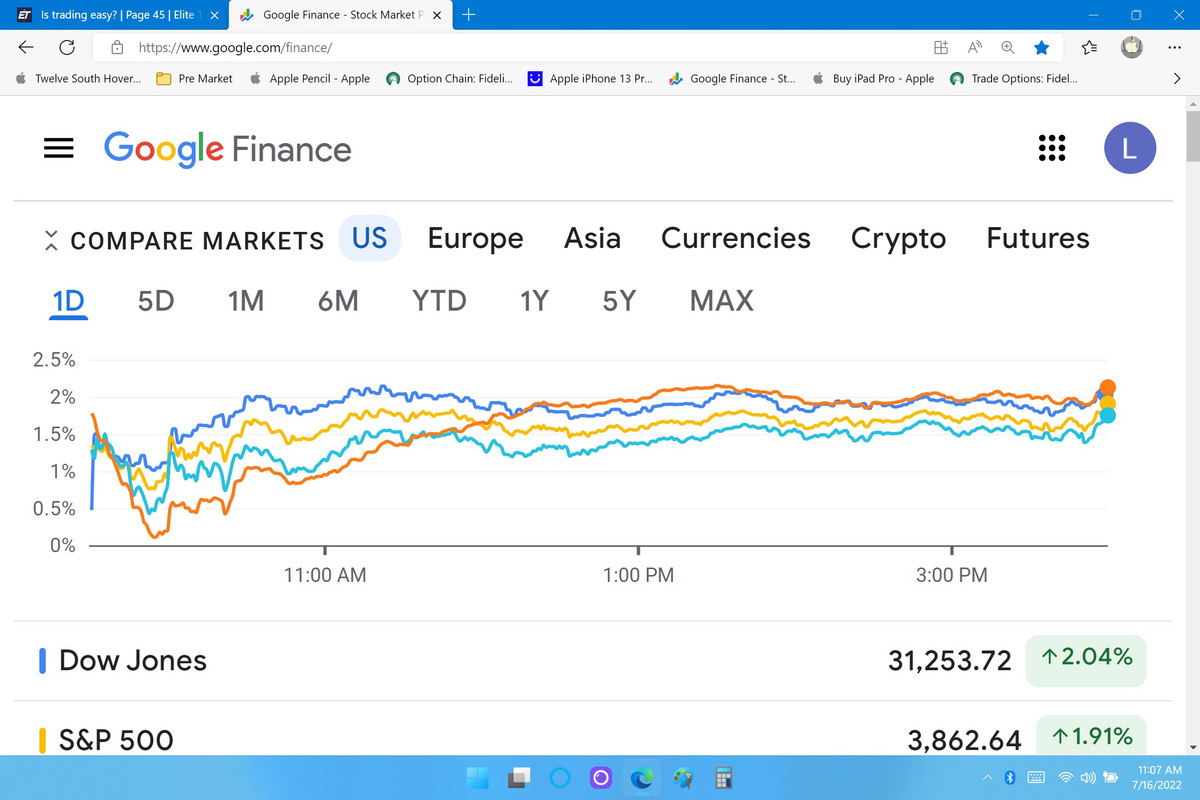This screenshot has width=1200, height=800.
Task: Choose the 1D chart range
Action: (69, 300)
